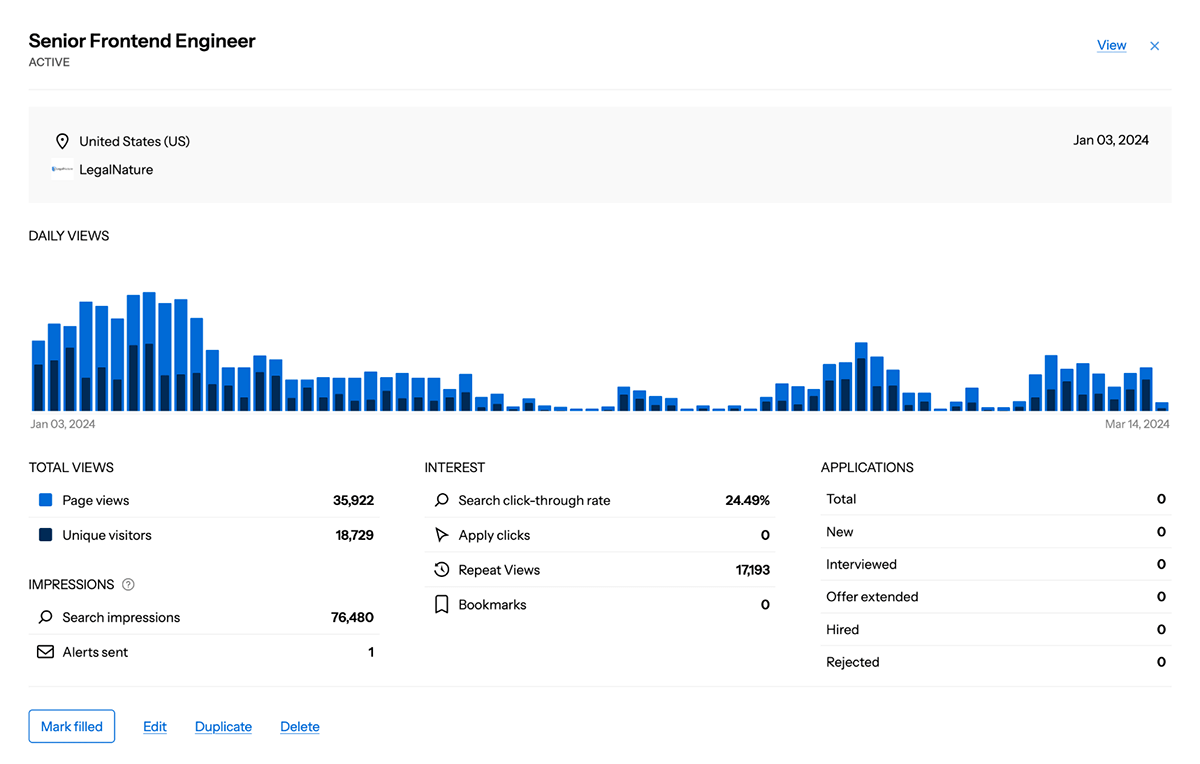
Task: Click the Search click-through rate magnifier icon
Action: (441, 500)
